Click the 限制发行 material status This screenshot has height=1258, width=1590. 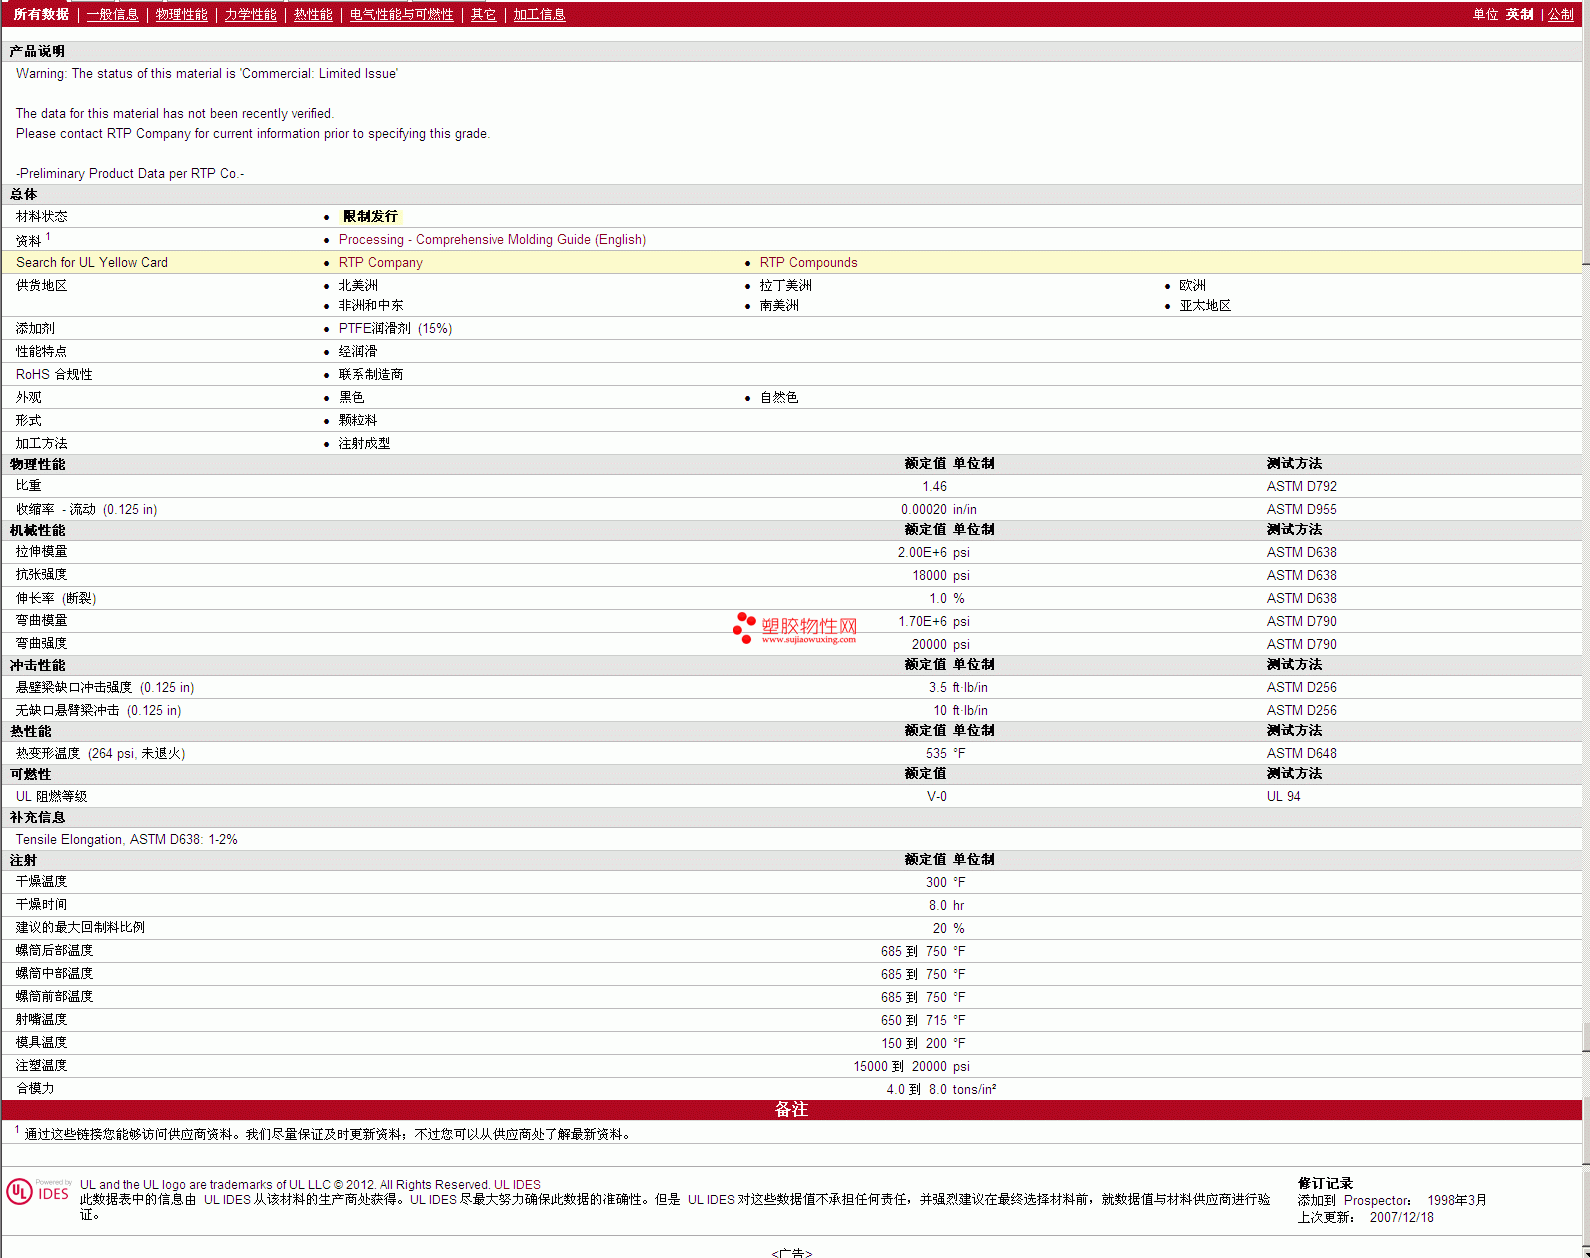coord(370,216)
